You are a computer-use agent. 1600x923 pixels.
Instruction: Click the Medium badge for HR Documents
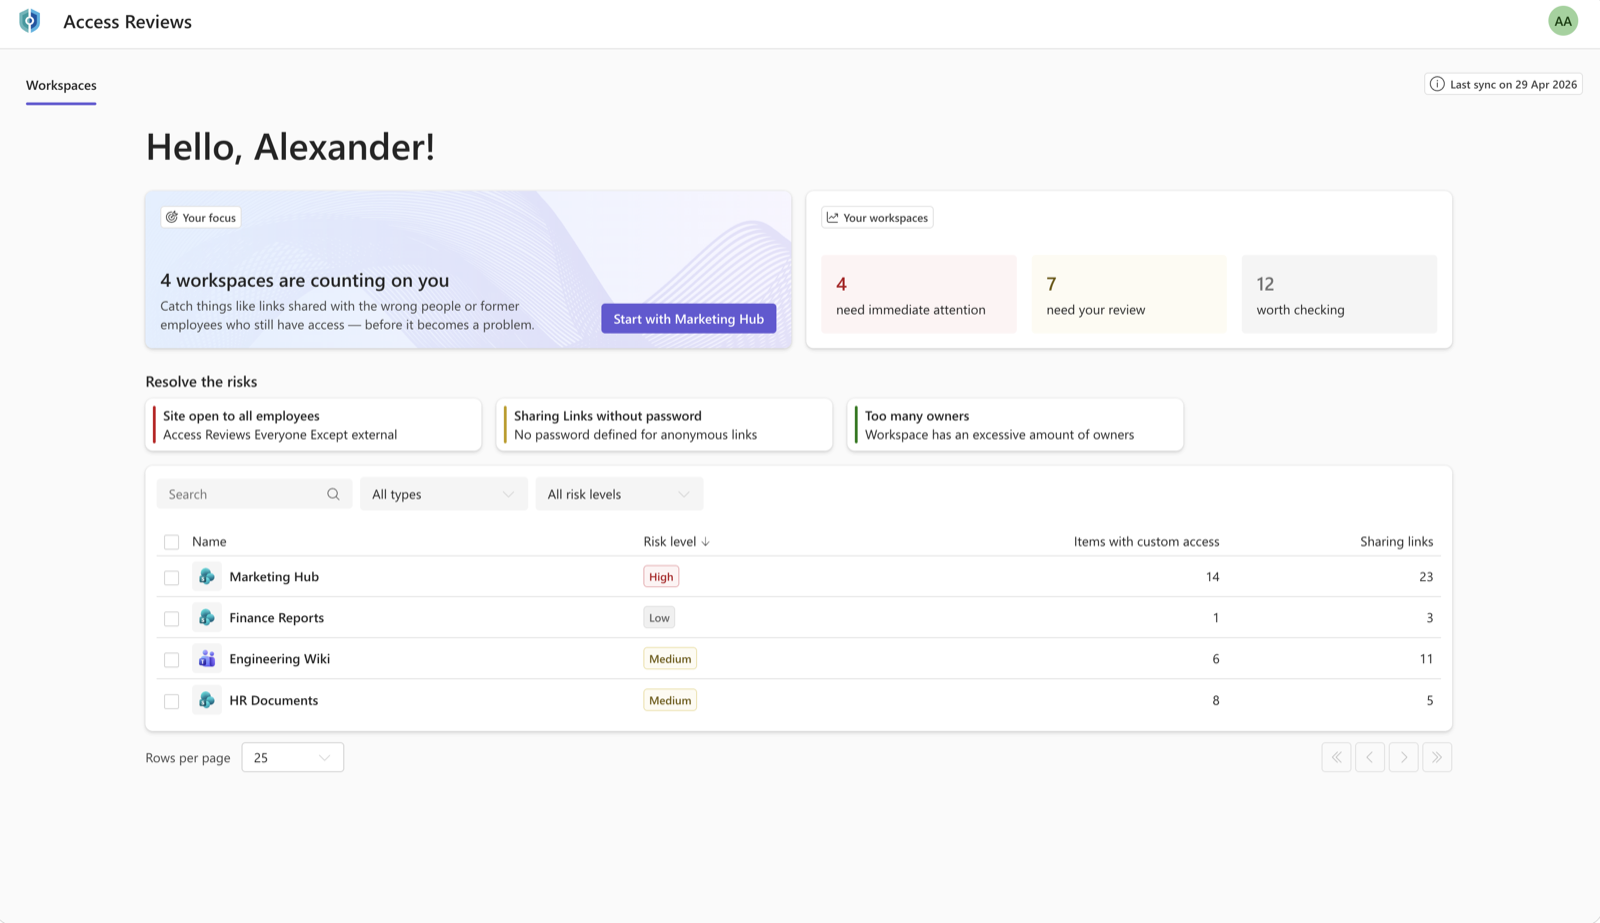pos(670,701)
